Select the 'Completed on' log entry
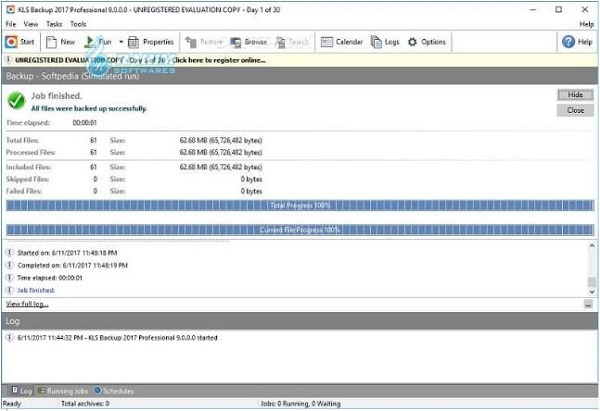The width and height of the screenshot is (600, 411). click(x=73, y=265)
